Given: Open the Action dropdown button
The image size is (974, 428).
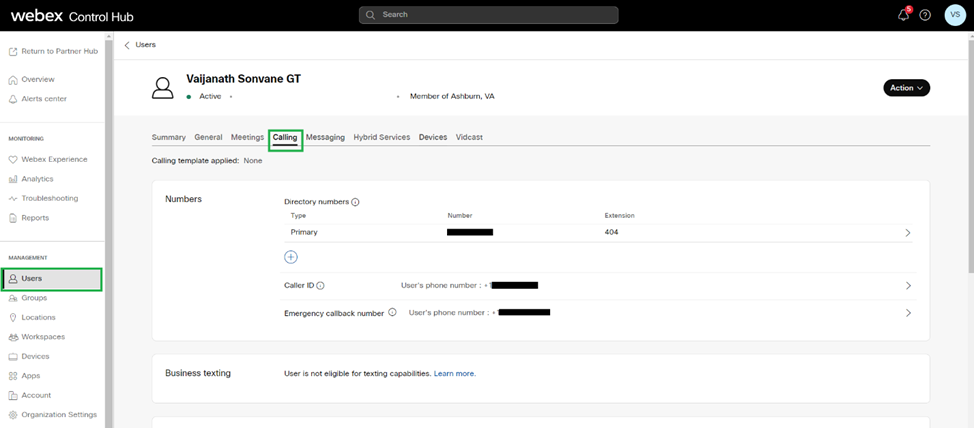Looking at the screenshot, I should coord(906,88).
